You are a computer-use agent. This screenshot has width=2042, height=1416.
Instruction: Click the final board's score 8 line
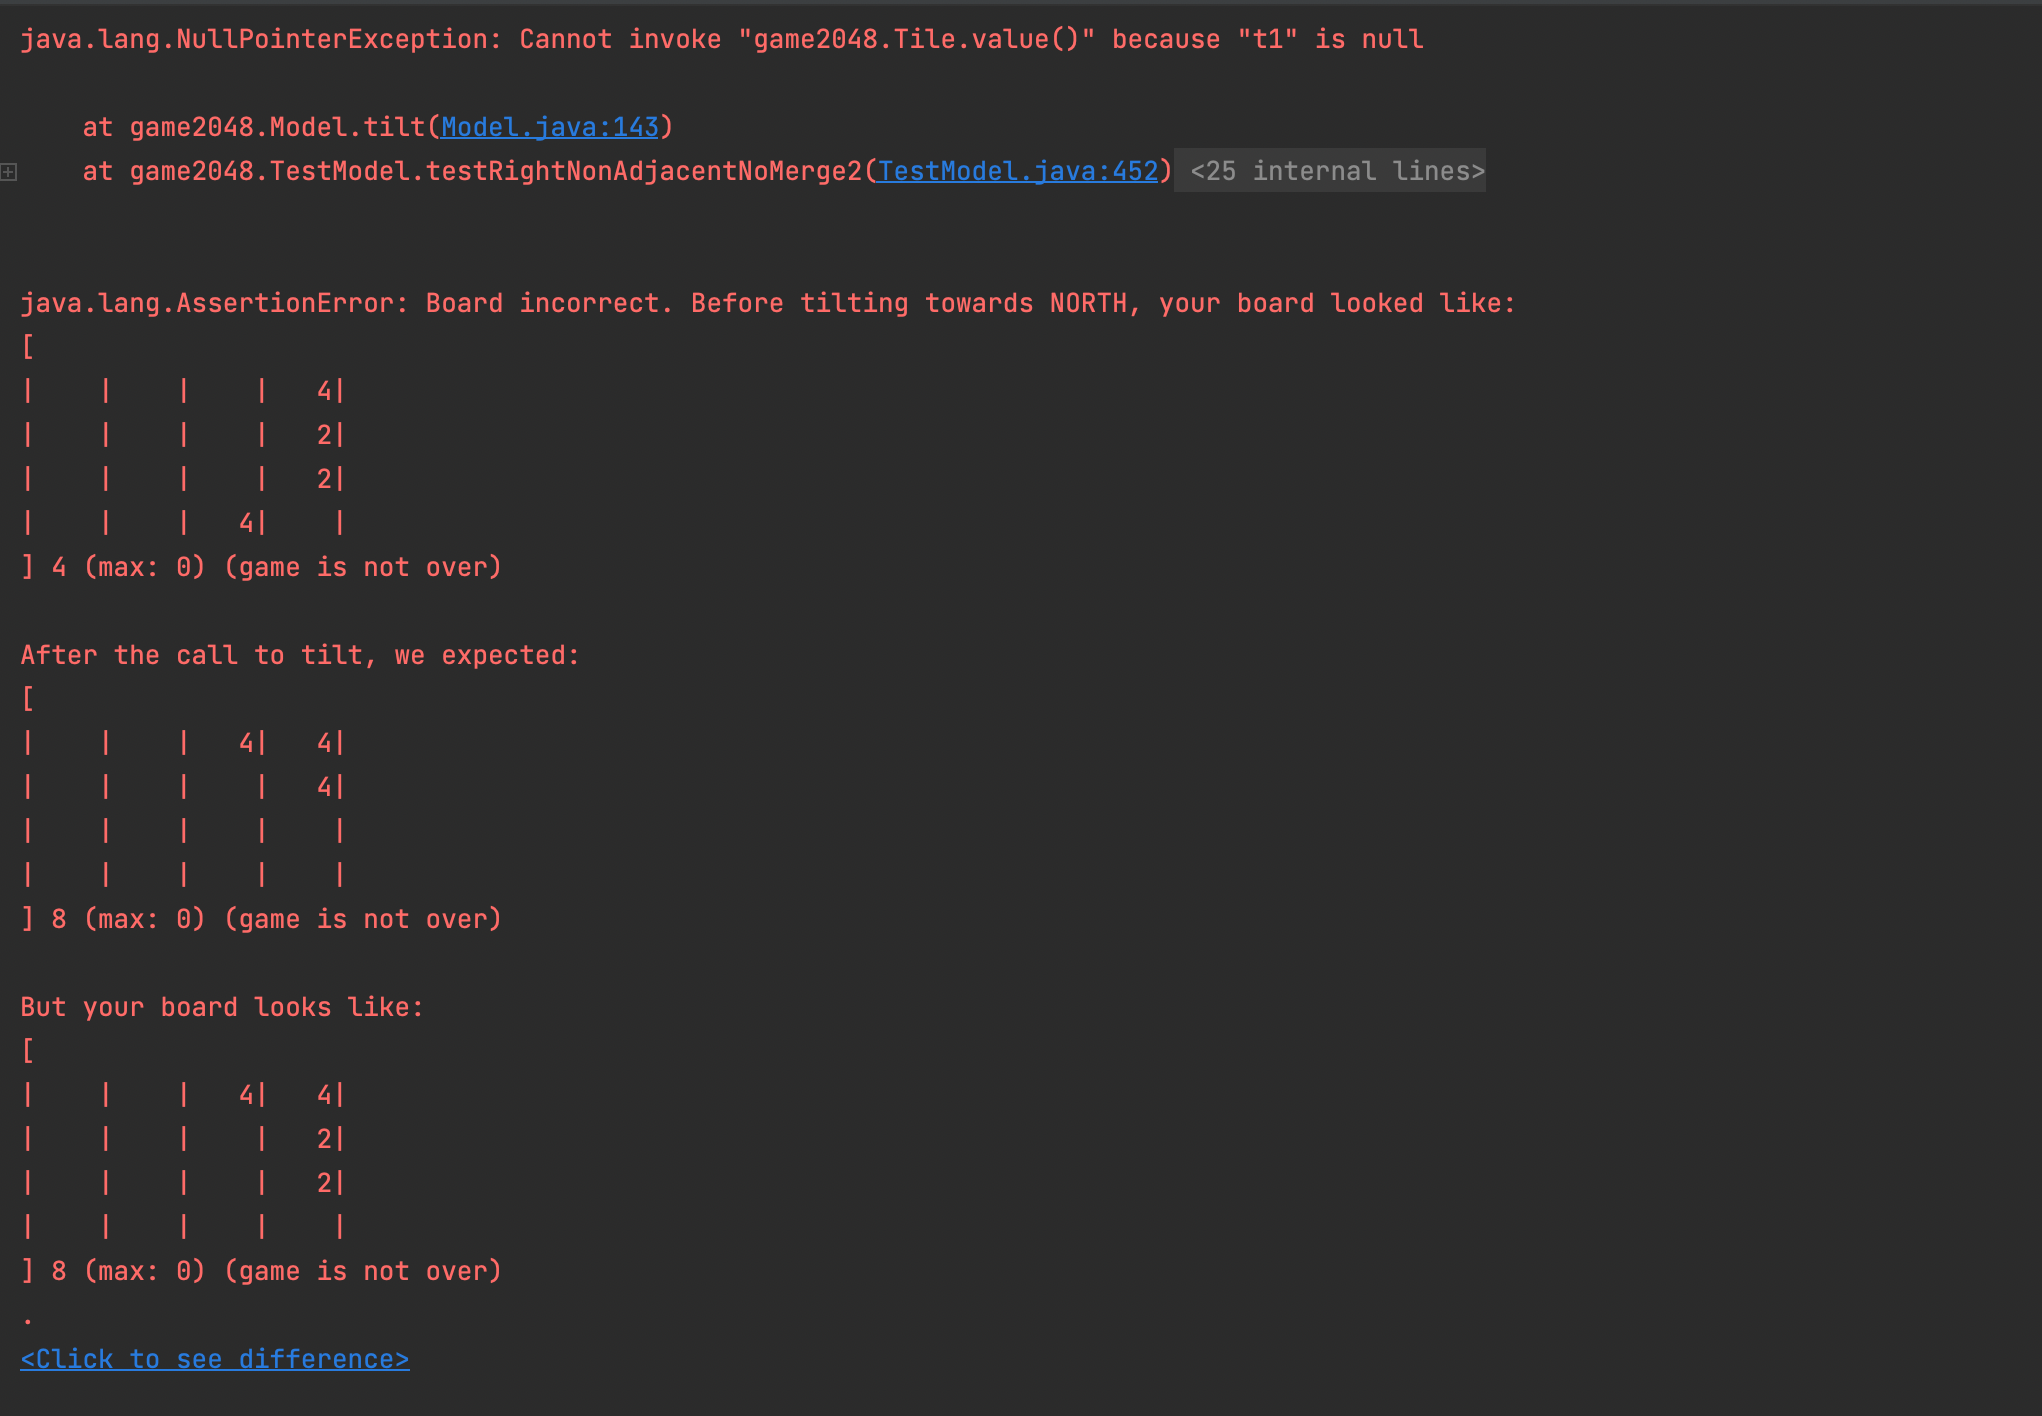[260, 1272]
